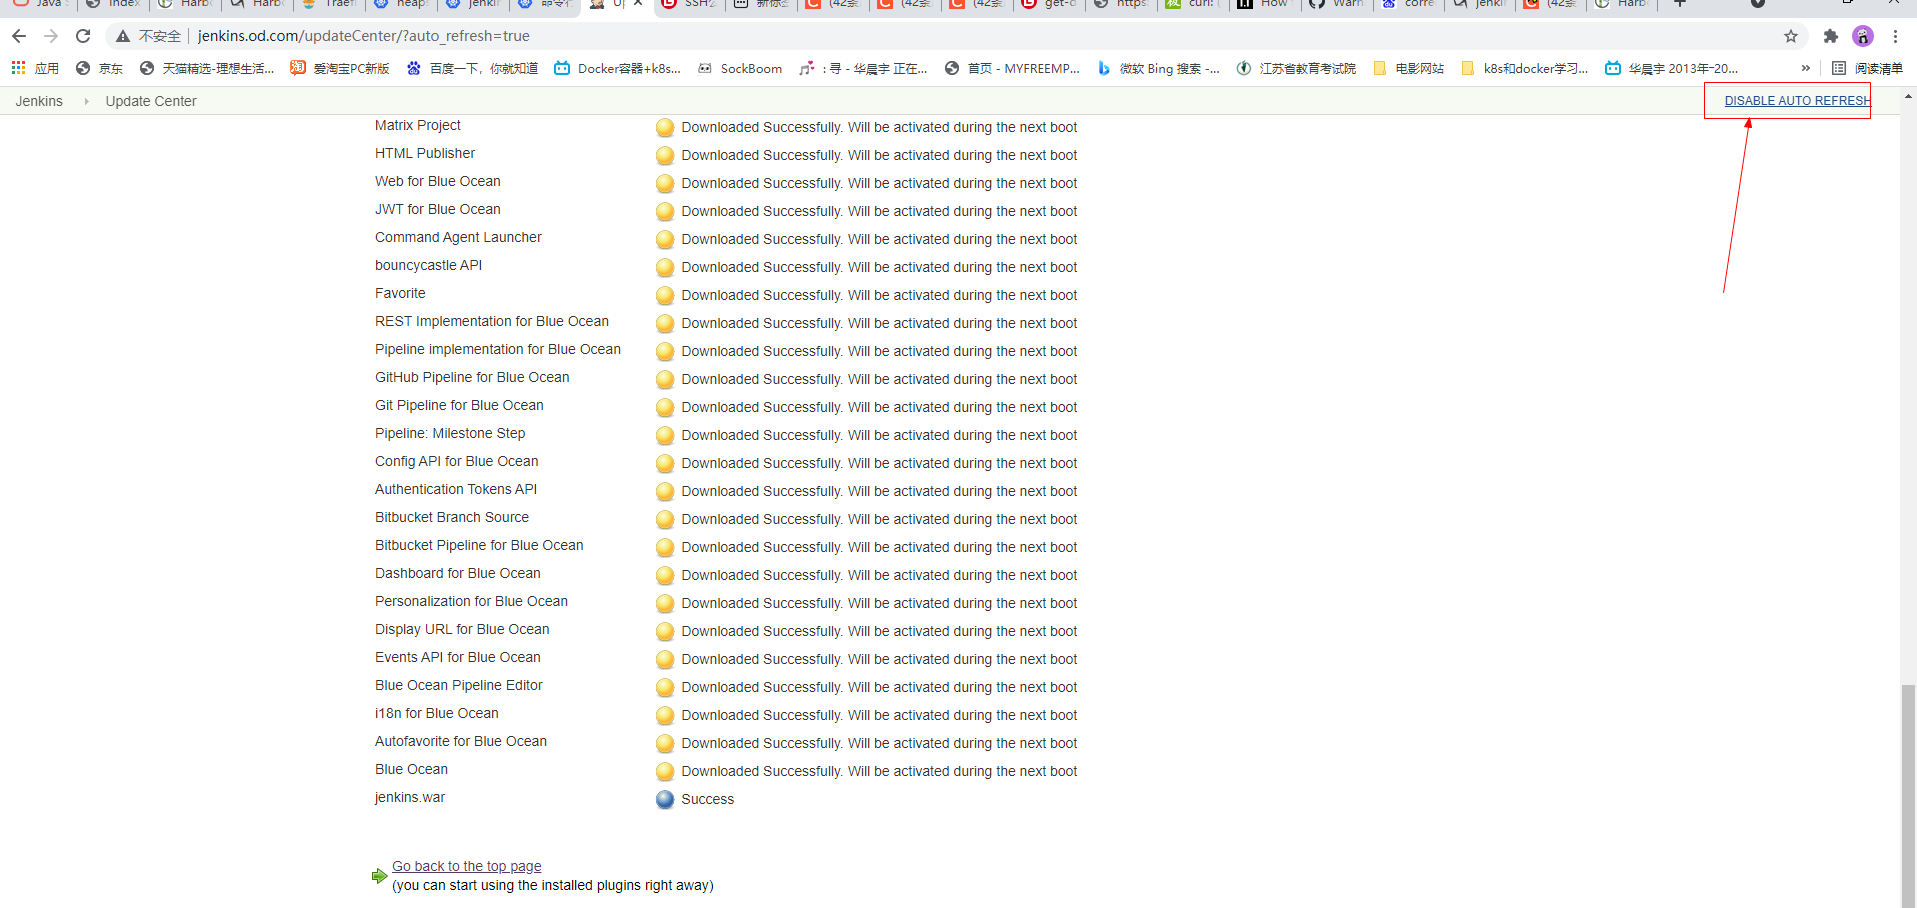Click the browser forward arrow

click(x=51, y=36)
